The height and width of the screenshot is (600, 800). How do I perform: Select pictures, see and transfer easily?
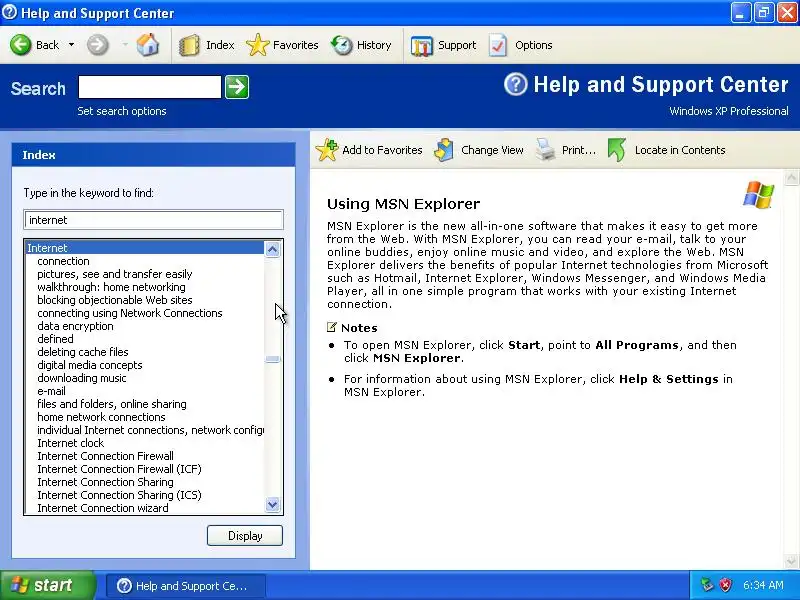(115, 274)
